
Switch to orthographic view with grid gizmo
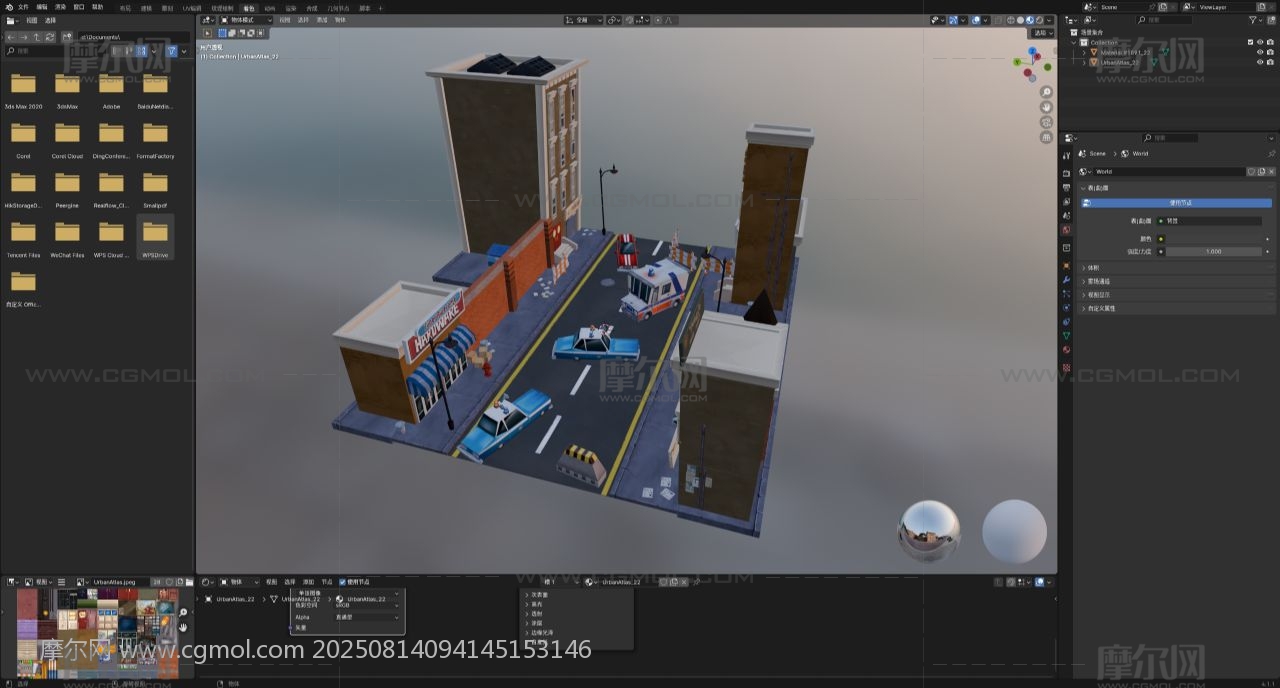[1046, 137]
